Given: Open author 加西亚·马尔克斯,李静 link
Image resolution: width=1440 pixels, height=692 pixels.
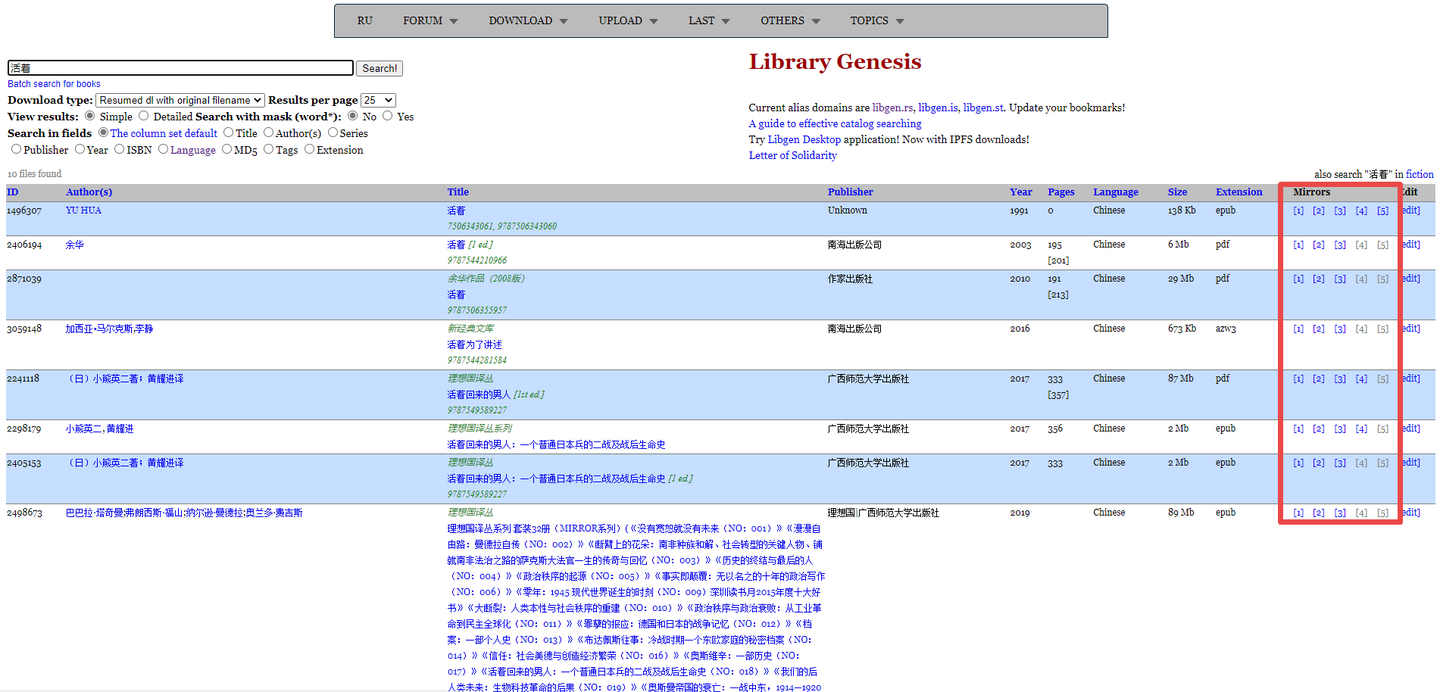Looking at the screenshot, I should [110, 329].
